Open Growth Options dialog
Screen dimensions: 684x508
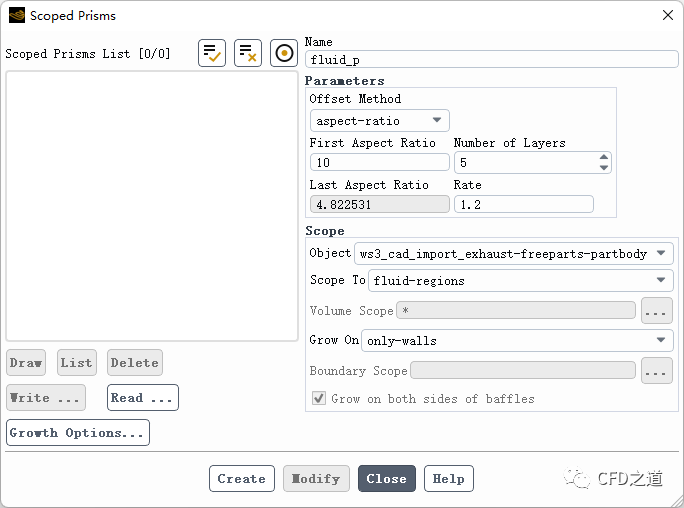(78, 433)
